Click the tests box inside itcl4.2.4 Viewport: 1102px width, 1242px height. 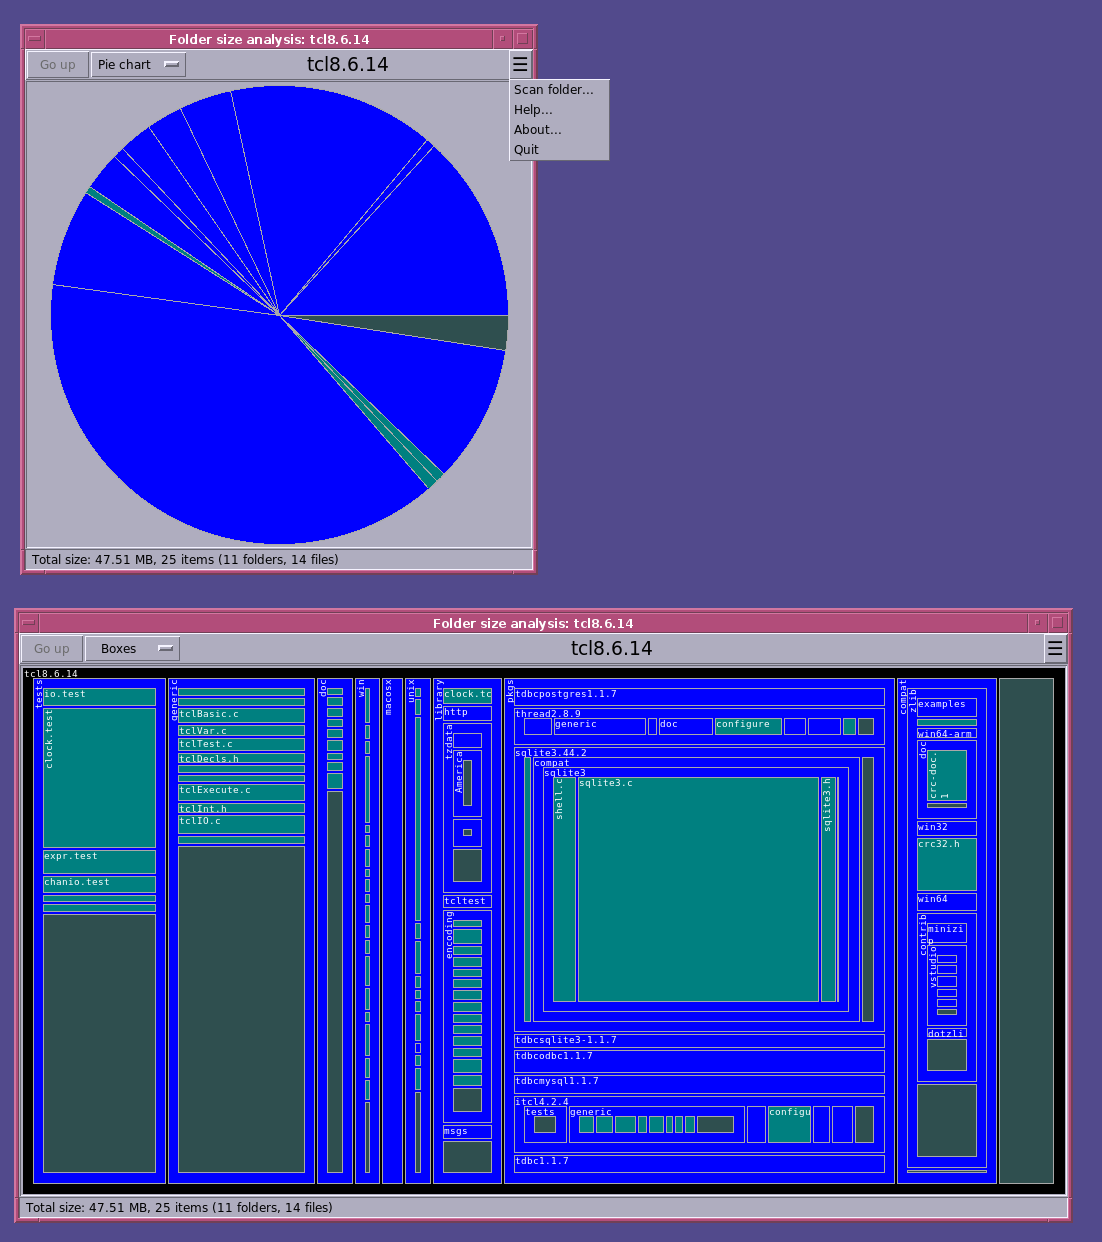tap(545, 1124)
